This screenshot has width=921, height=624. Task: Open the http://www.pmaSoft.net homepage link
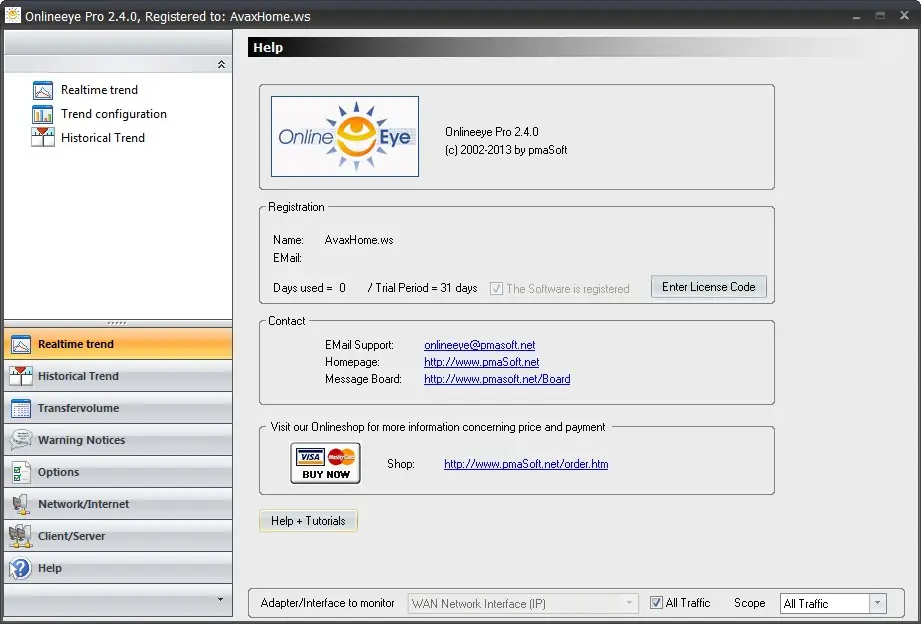[482, 362]
